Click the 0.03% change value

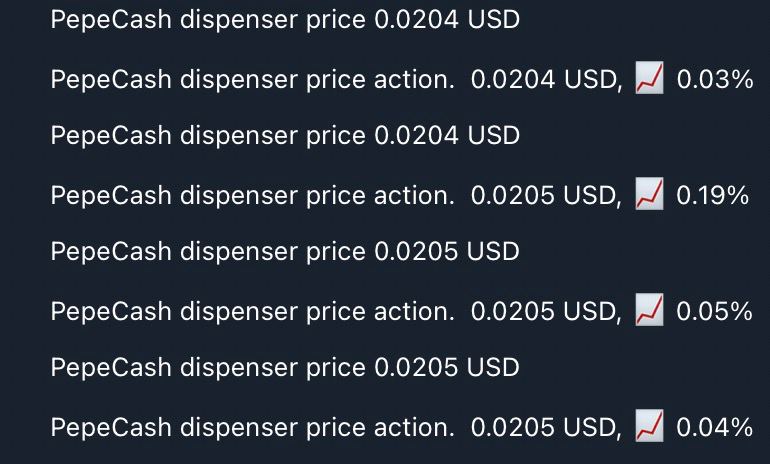[x=715, y=79]
